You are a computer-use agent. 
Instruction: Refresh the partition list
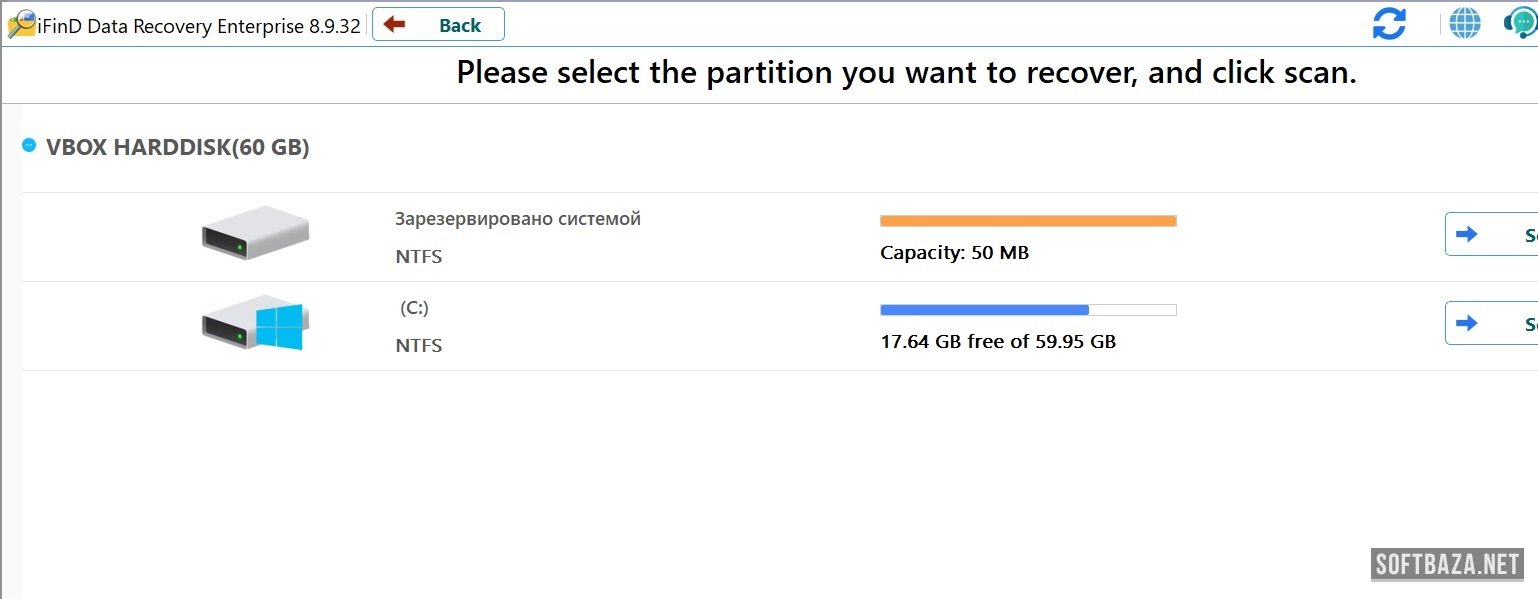pyautogui.click(x=1389, y=24)
